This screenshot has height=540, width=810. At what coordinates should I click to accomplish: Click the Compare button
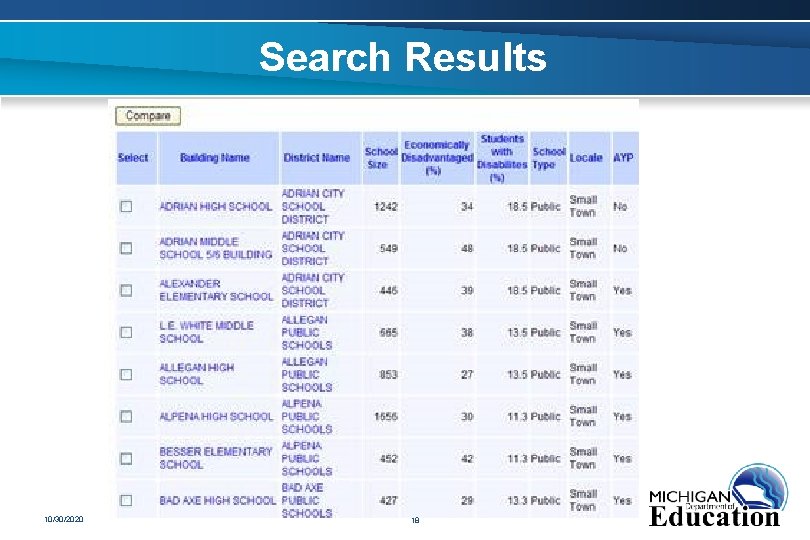(x=148, y=116)
